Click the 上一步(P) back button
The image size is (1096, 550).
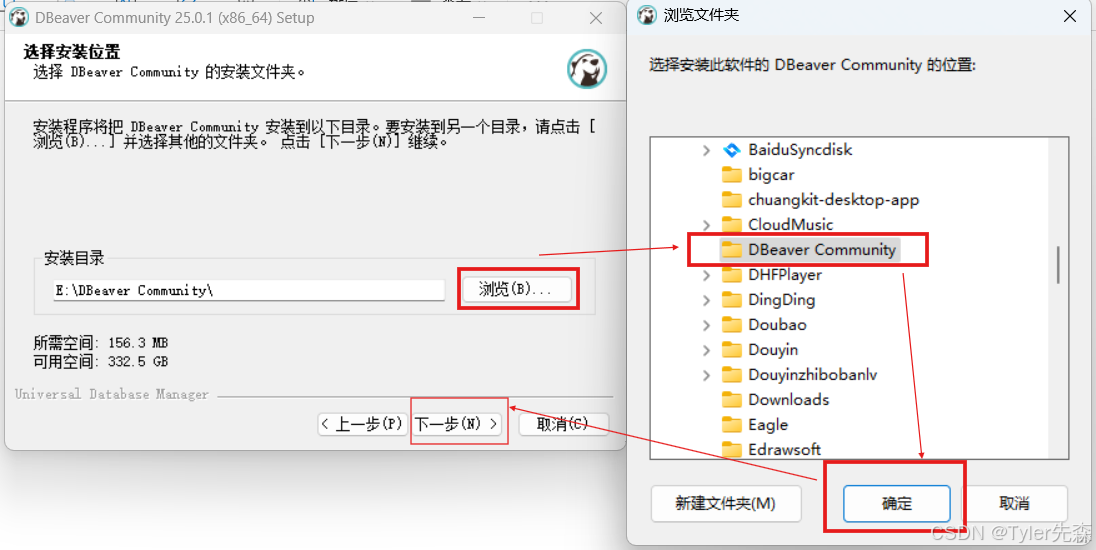363,424
